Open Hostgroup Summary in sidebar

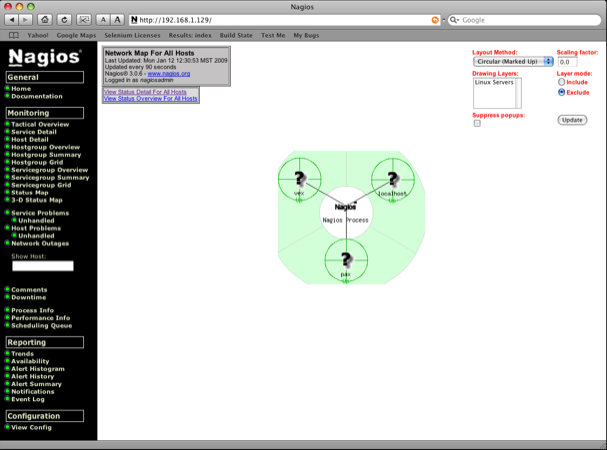click(x=46, y=155)
